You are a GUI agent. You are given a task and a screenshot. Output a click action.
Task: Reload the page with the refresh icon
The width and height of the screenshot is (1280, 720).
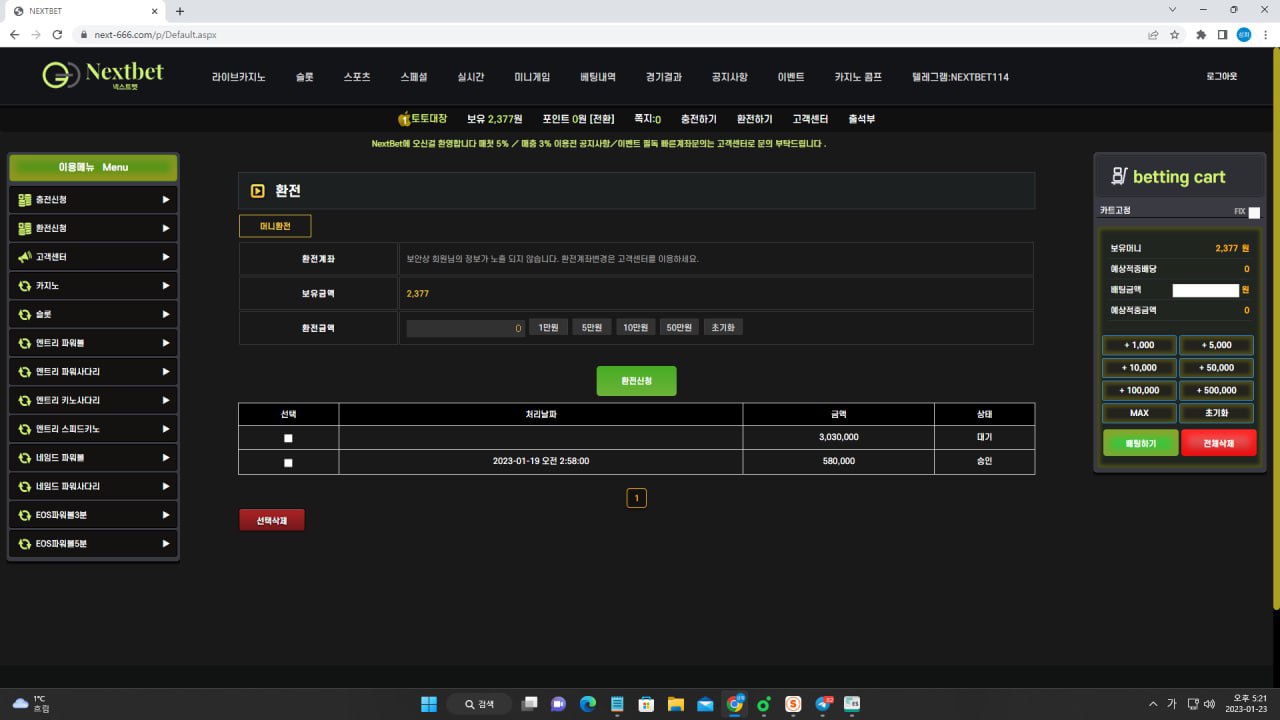58,34
